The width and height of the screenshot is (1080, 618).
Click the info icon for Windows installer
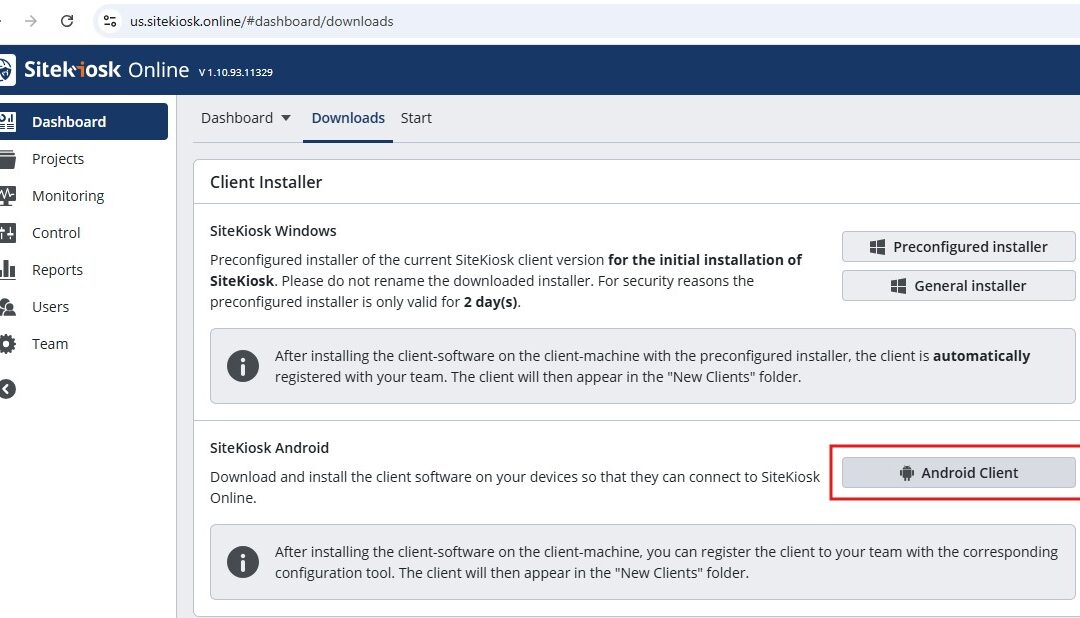pos(243,366)
